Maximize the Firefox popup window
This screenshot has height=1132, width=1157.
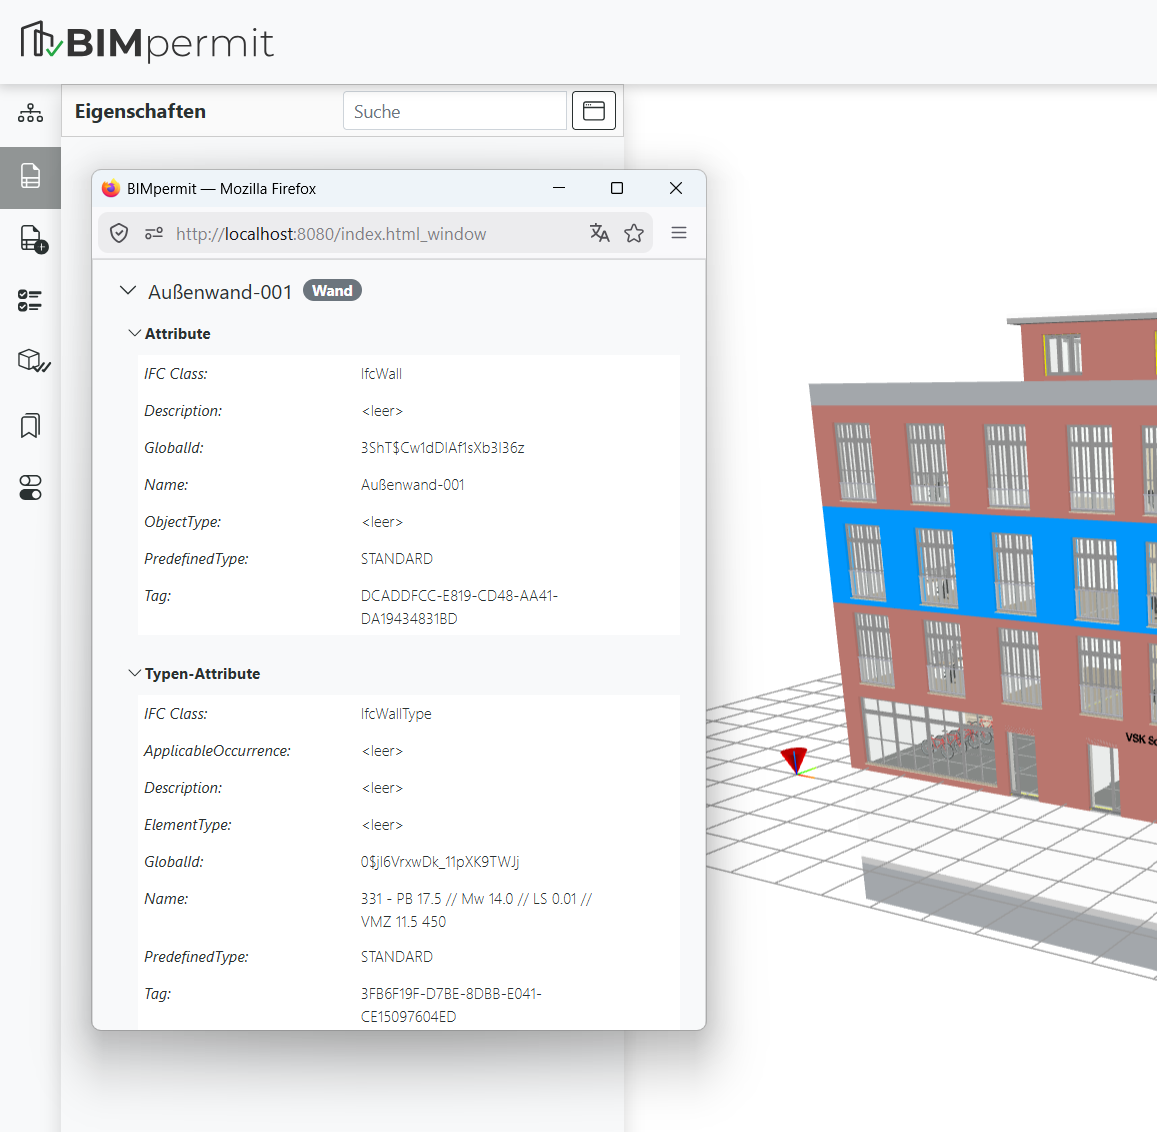(x=617, y=188)
